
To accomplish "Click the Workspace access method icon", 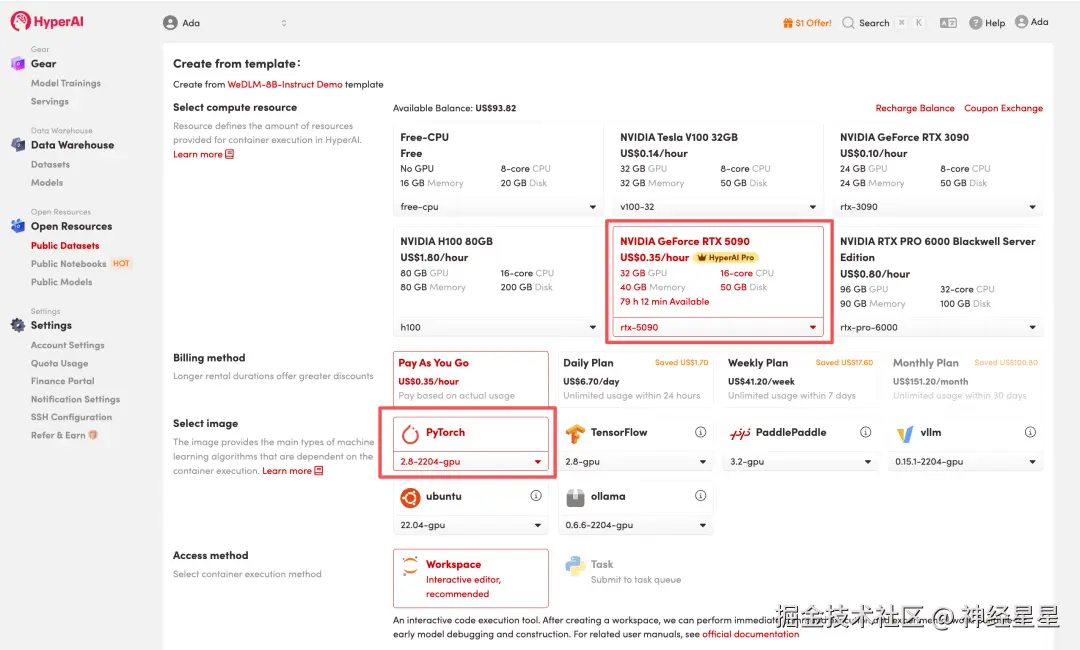I will [411, 566].
